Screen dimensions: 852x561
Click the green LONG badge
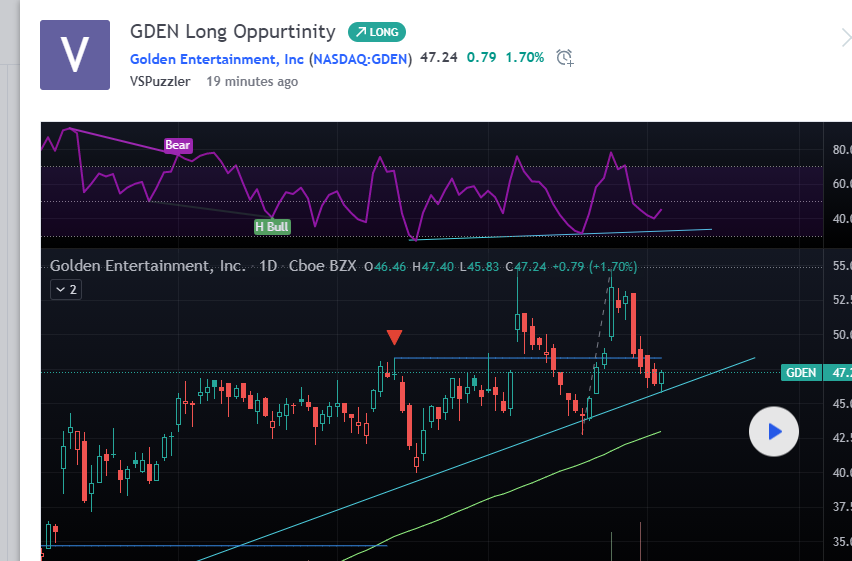[377, 32]
